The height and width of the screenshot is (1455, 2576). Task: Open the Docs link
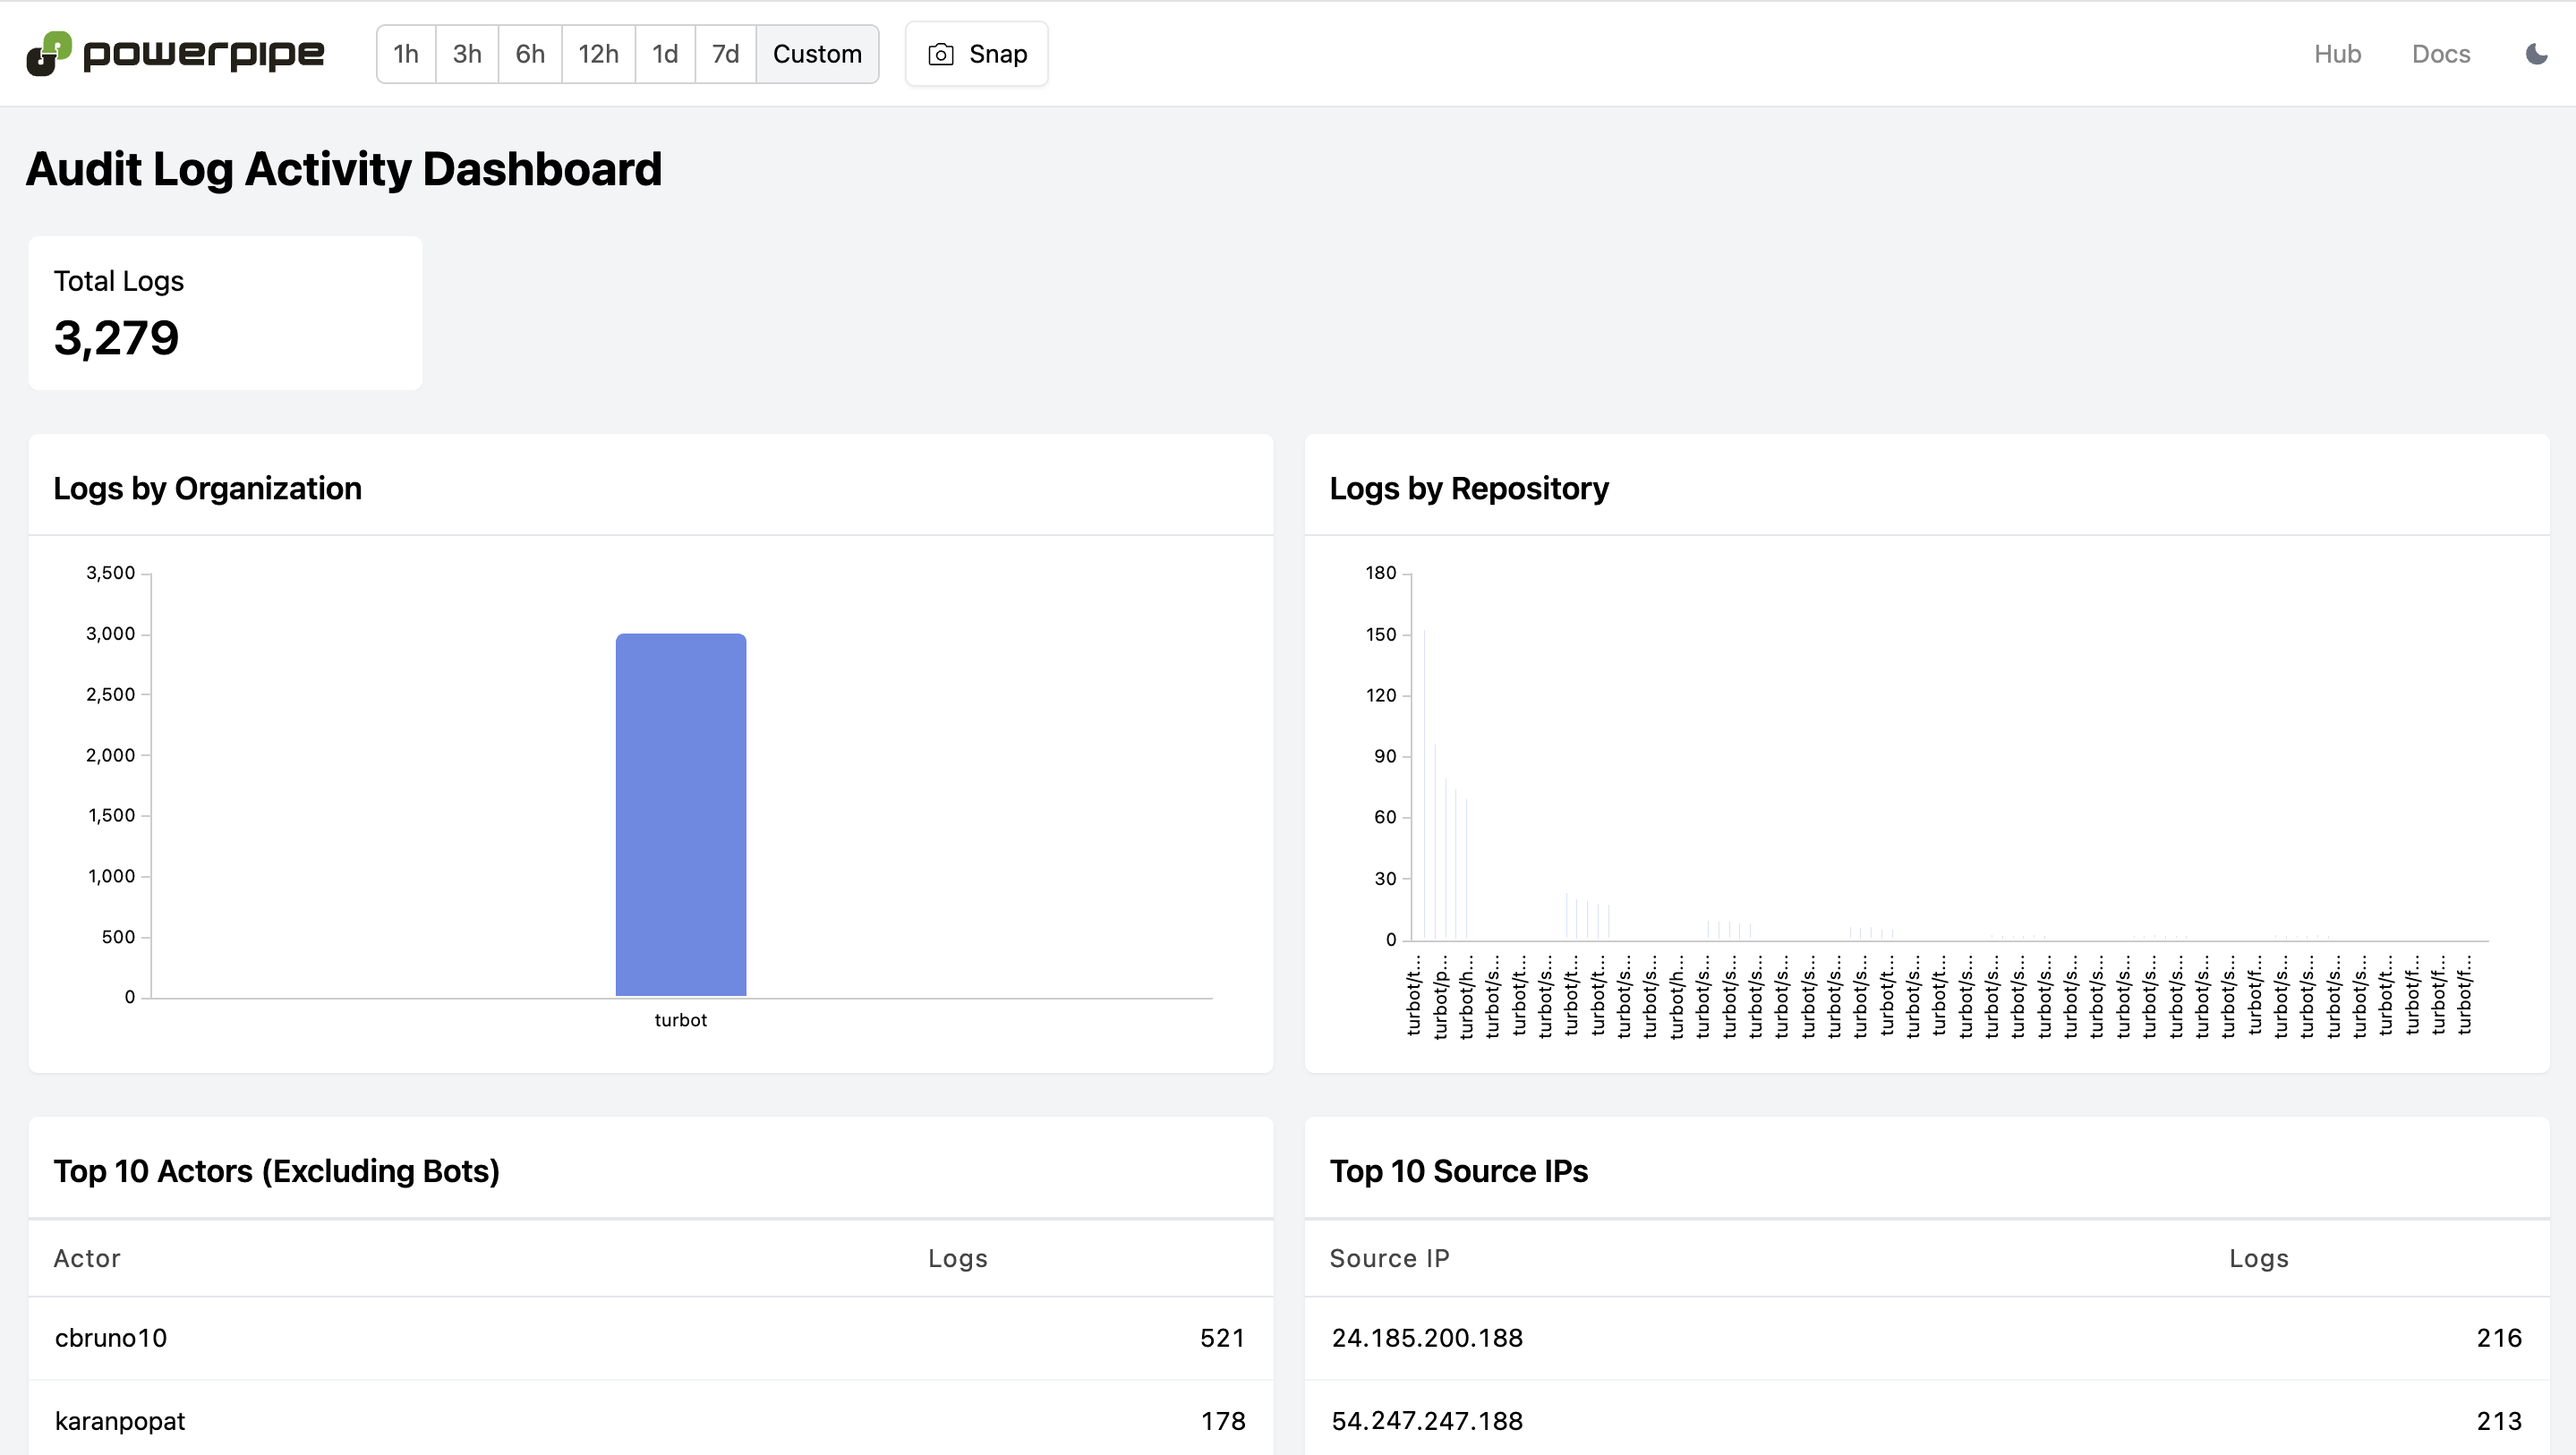click(x=2440, y=54)
